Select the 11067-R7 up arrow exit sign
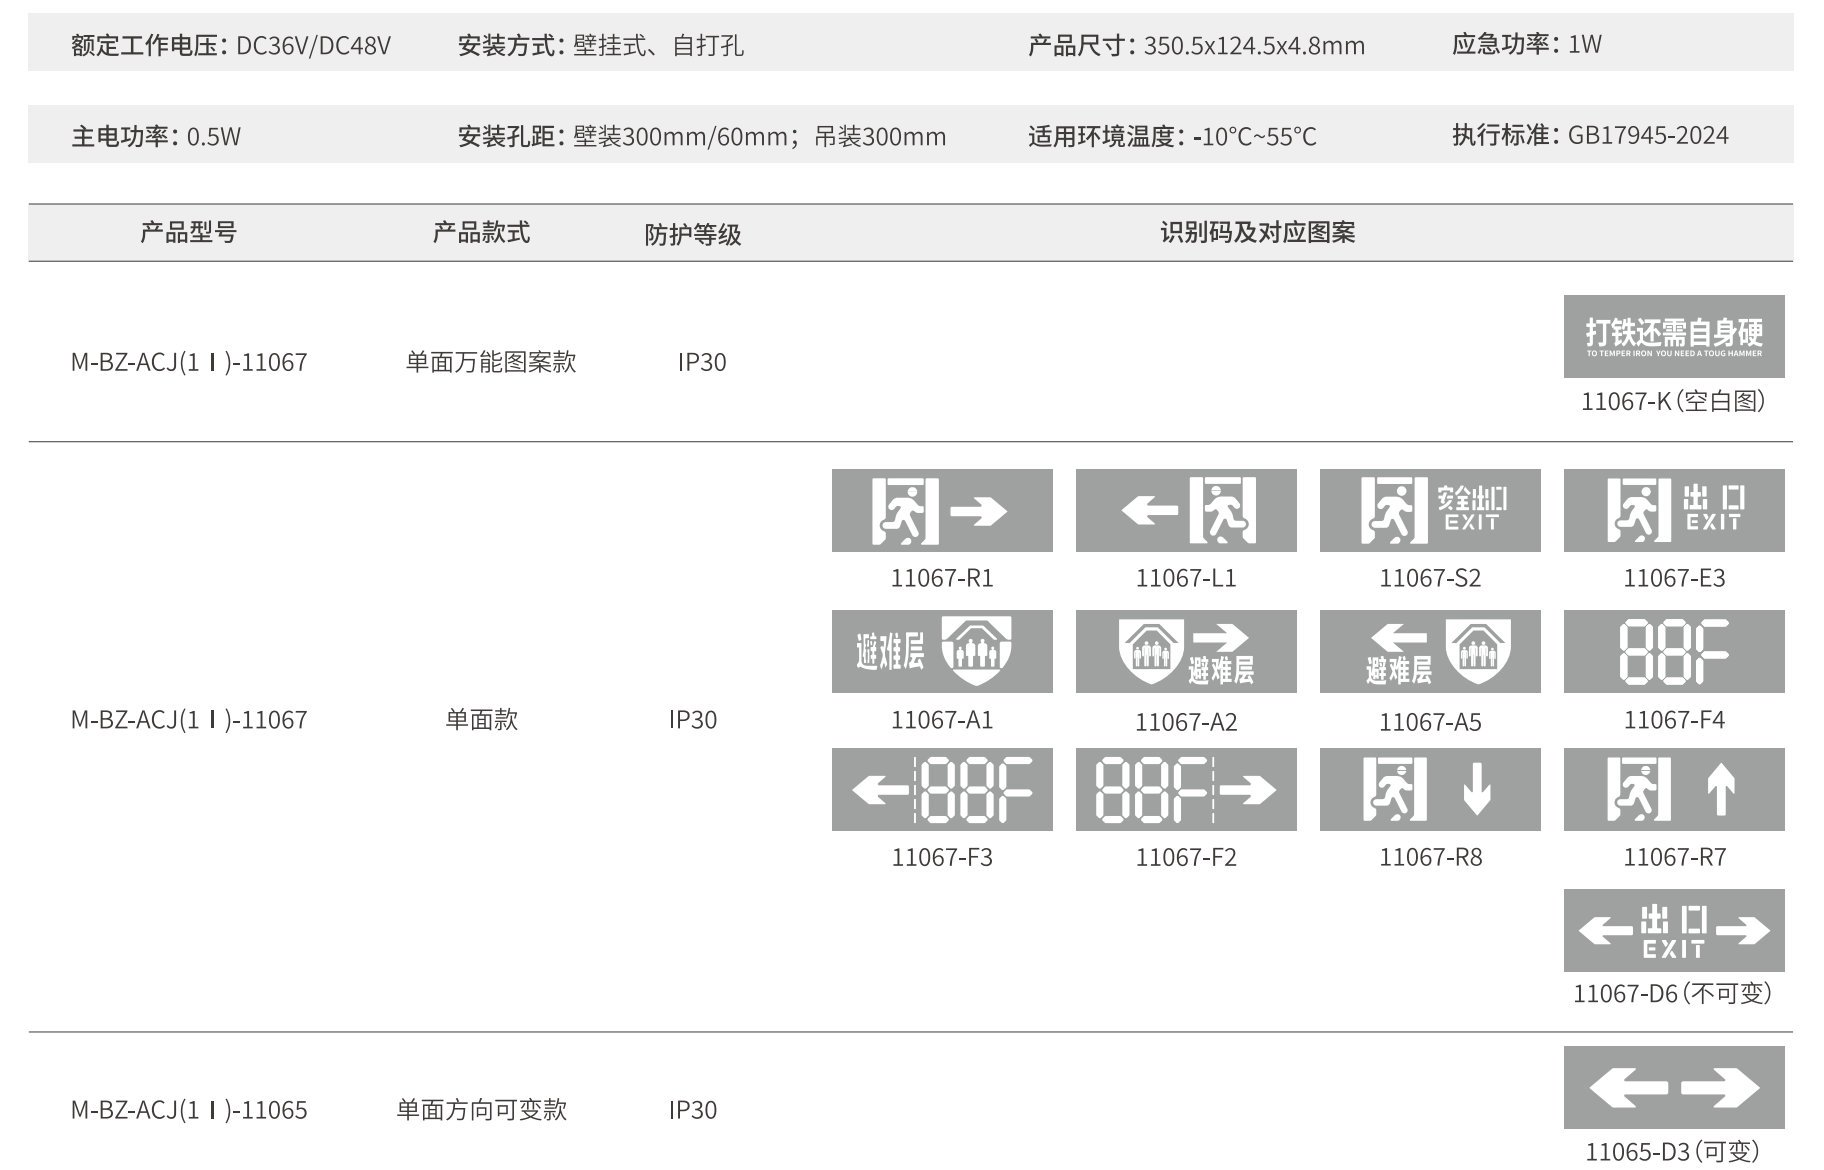Image resolution: width=1824 pixels, height=1170 pixels. pos(1674,789)
